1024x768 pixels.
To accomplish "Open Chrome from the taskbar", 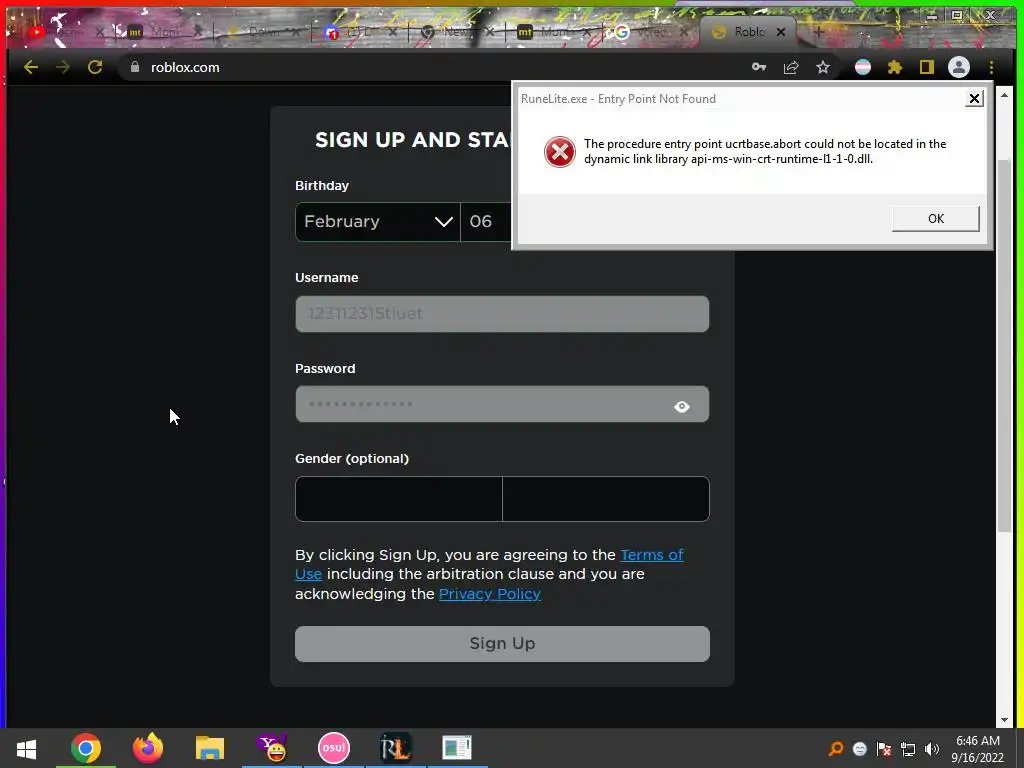I will [86, 748].
